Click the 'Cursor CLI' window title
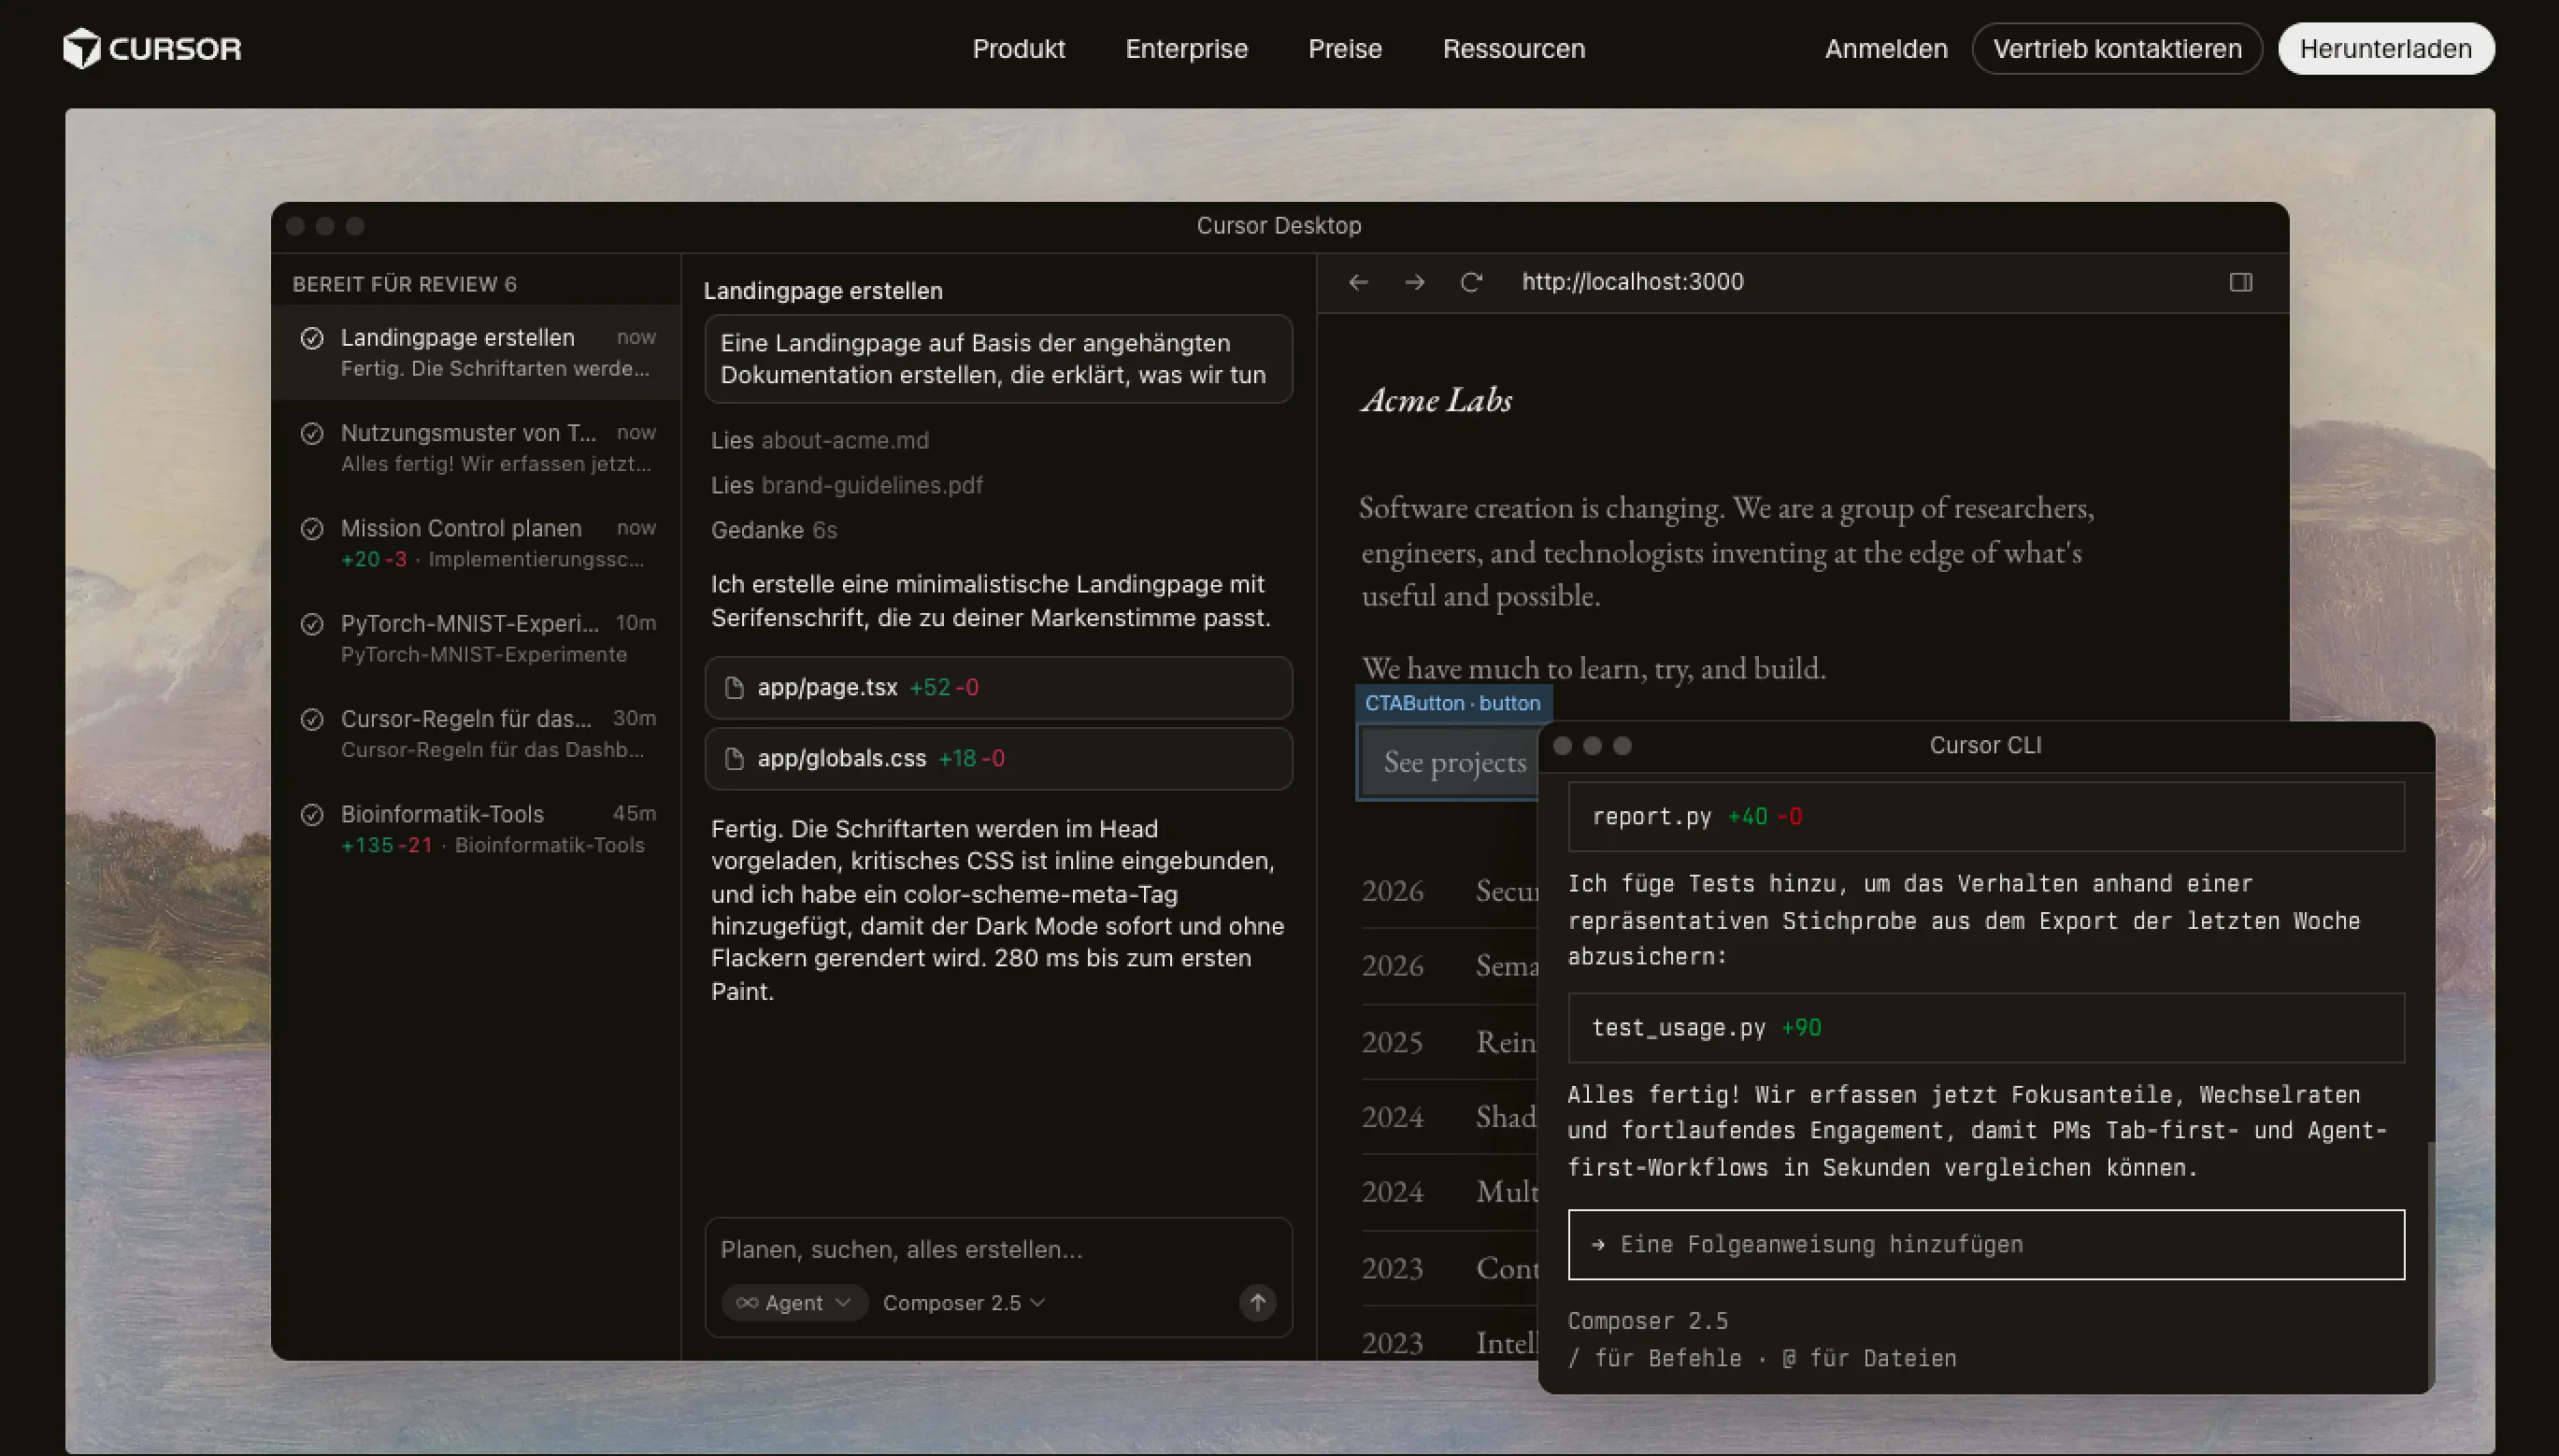2559x1456 pixels. 1985,745
